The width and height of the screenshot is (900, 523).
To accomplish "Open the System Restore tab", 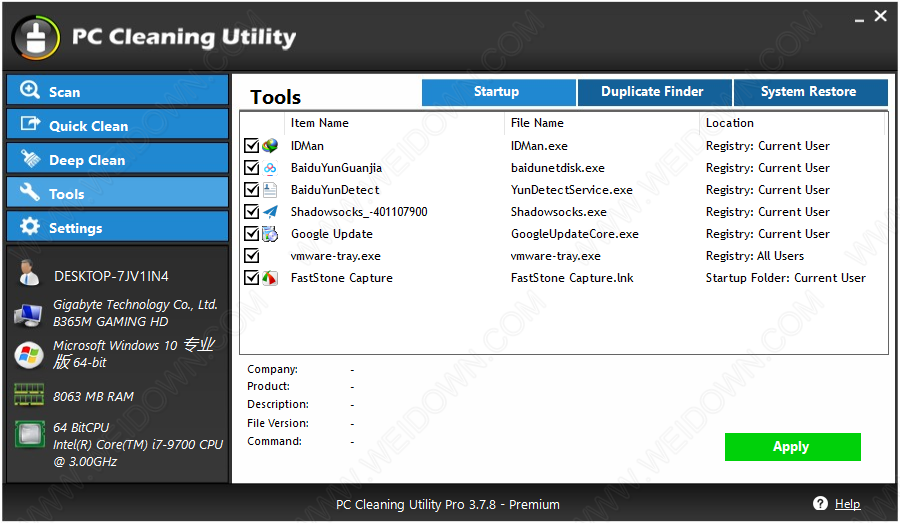I will point(810,92).
